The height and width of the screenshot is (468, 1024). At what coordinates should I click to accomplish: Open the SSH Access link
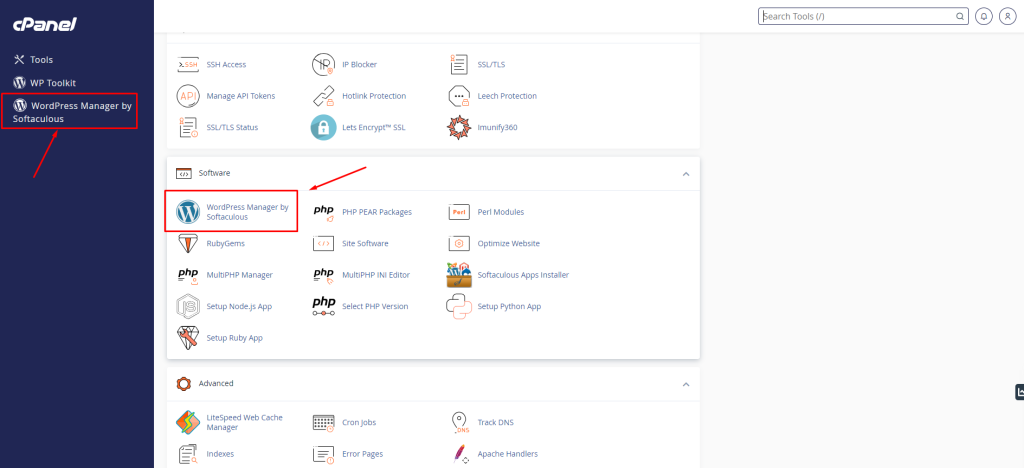[226, 65]
